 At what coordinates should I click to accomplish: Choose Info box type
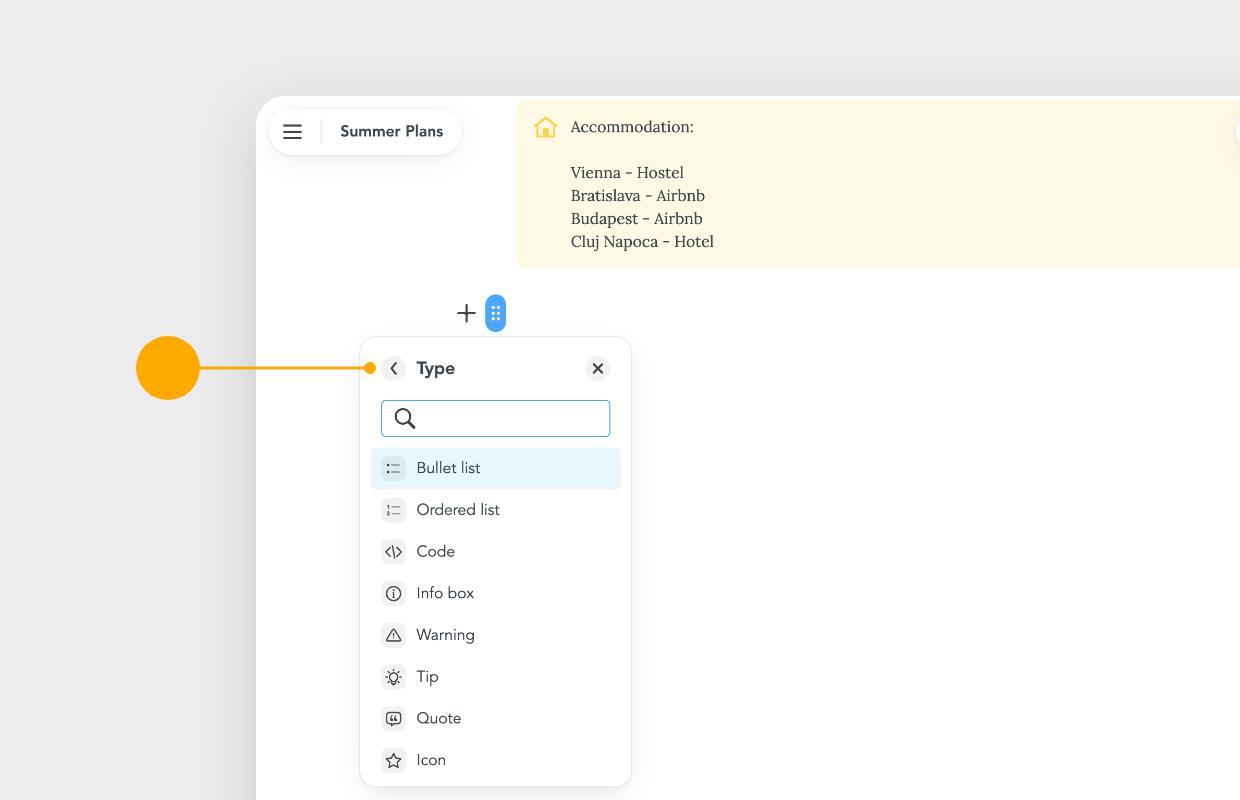tap(496, 594)
